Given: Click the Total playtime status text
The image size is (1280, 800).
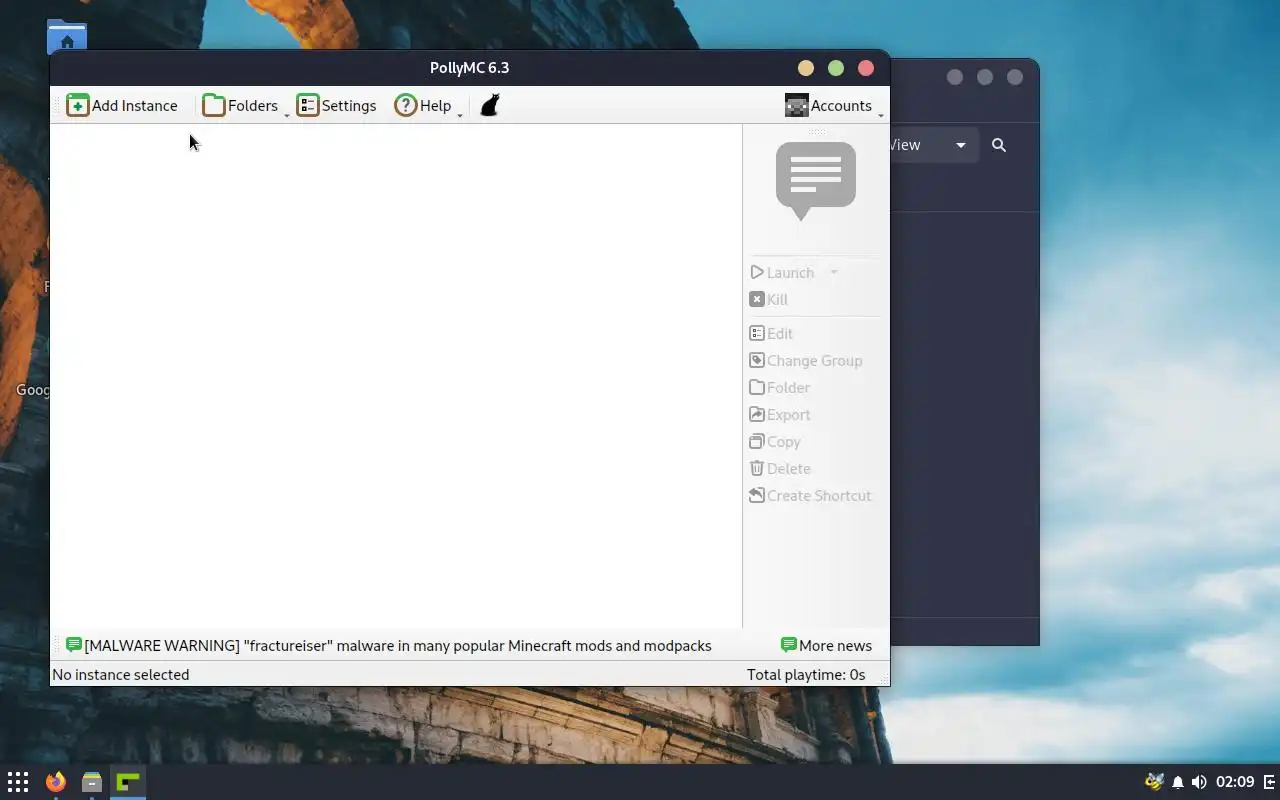Looking at the screenshot, I should 806,674.
